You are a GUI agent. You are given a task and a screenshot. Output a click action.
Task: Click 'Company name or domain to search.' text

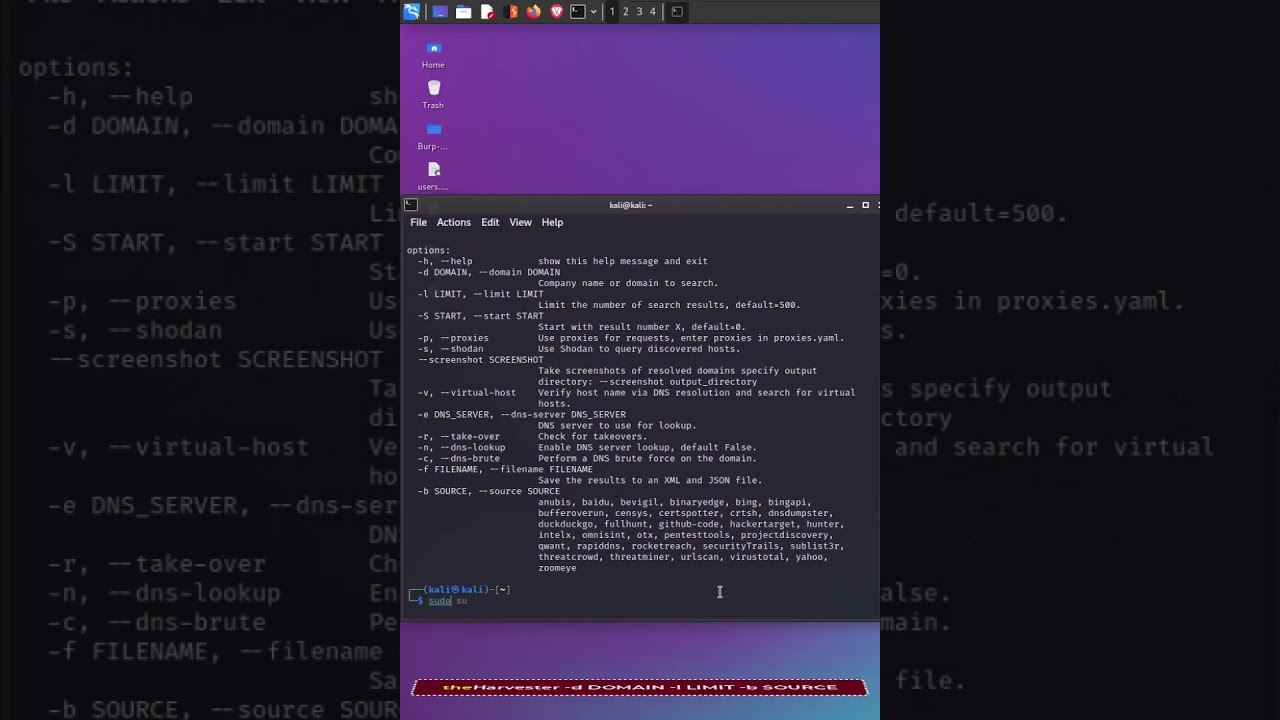(x=628, y=283)
